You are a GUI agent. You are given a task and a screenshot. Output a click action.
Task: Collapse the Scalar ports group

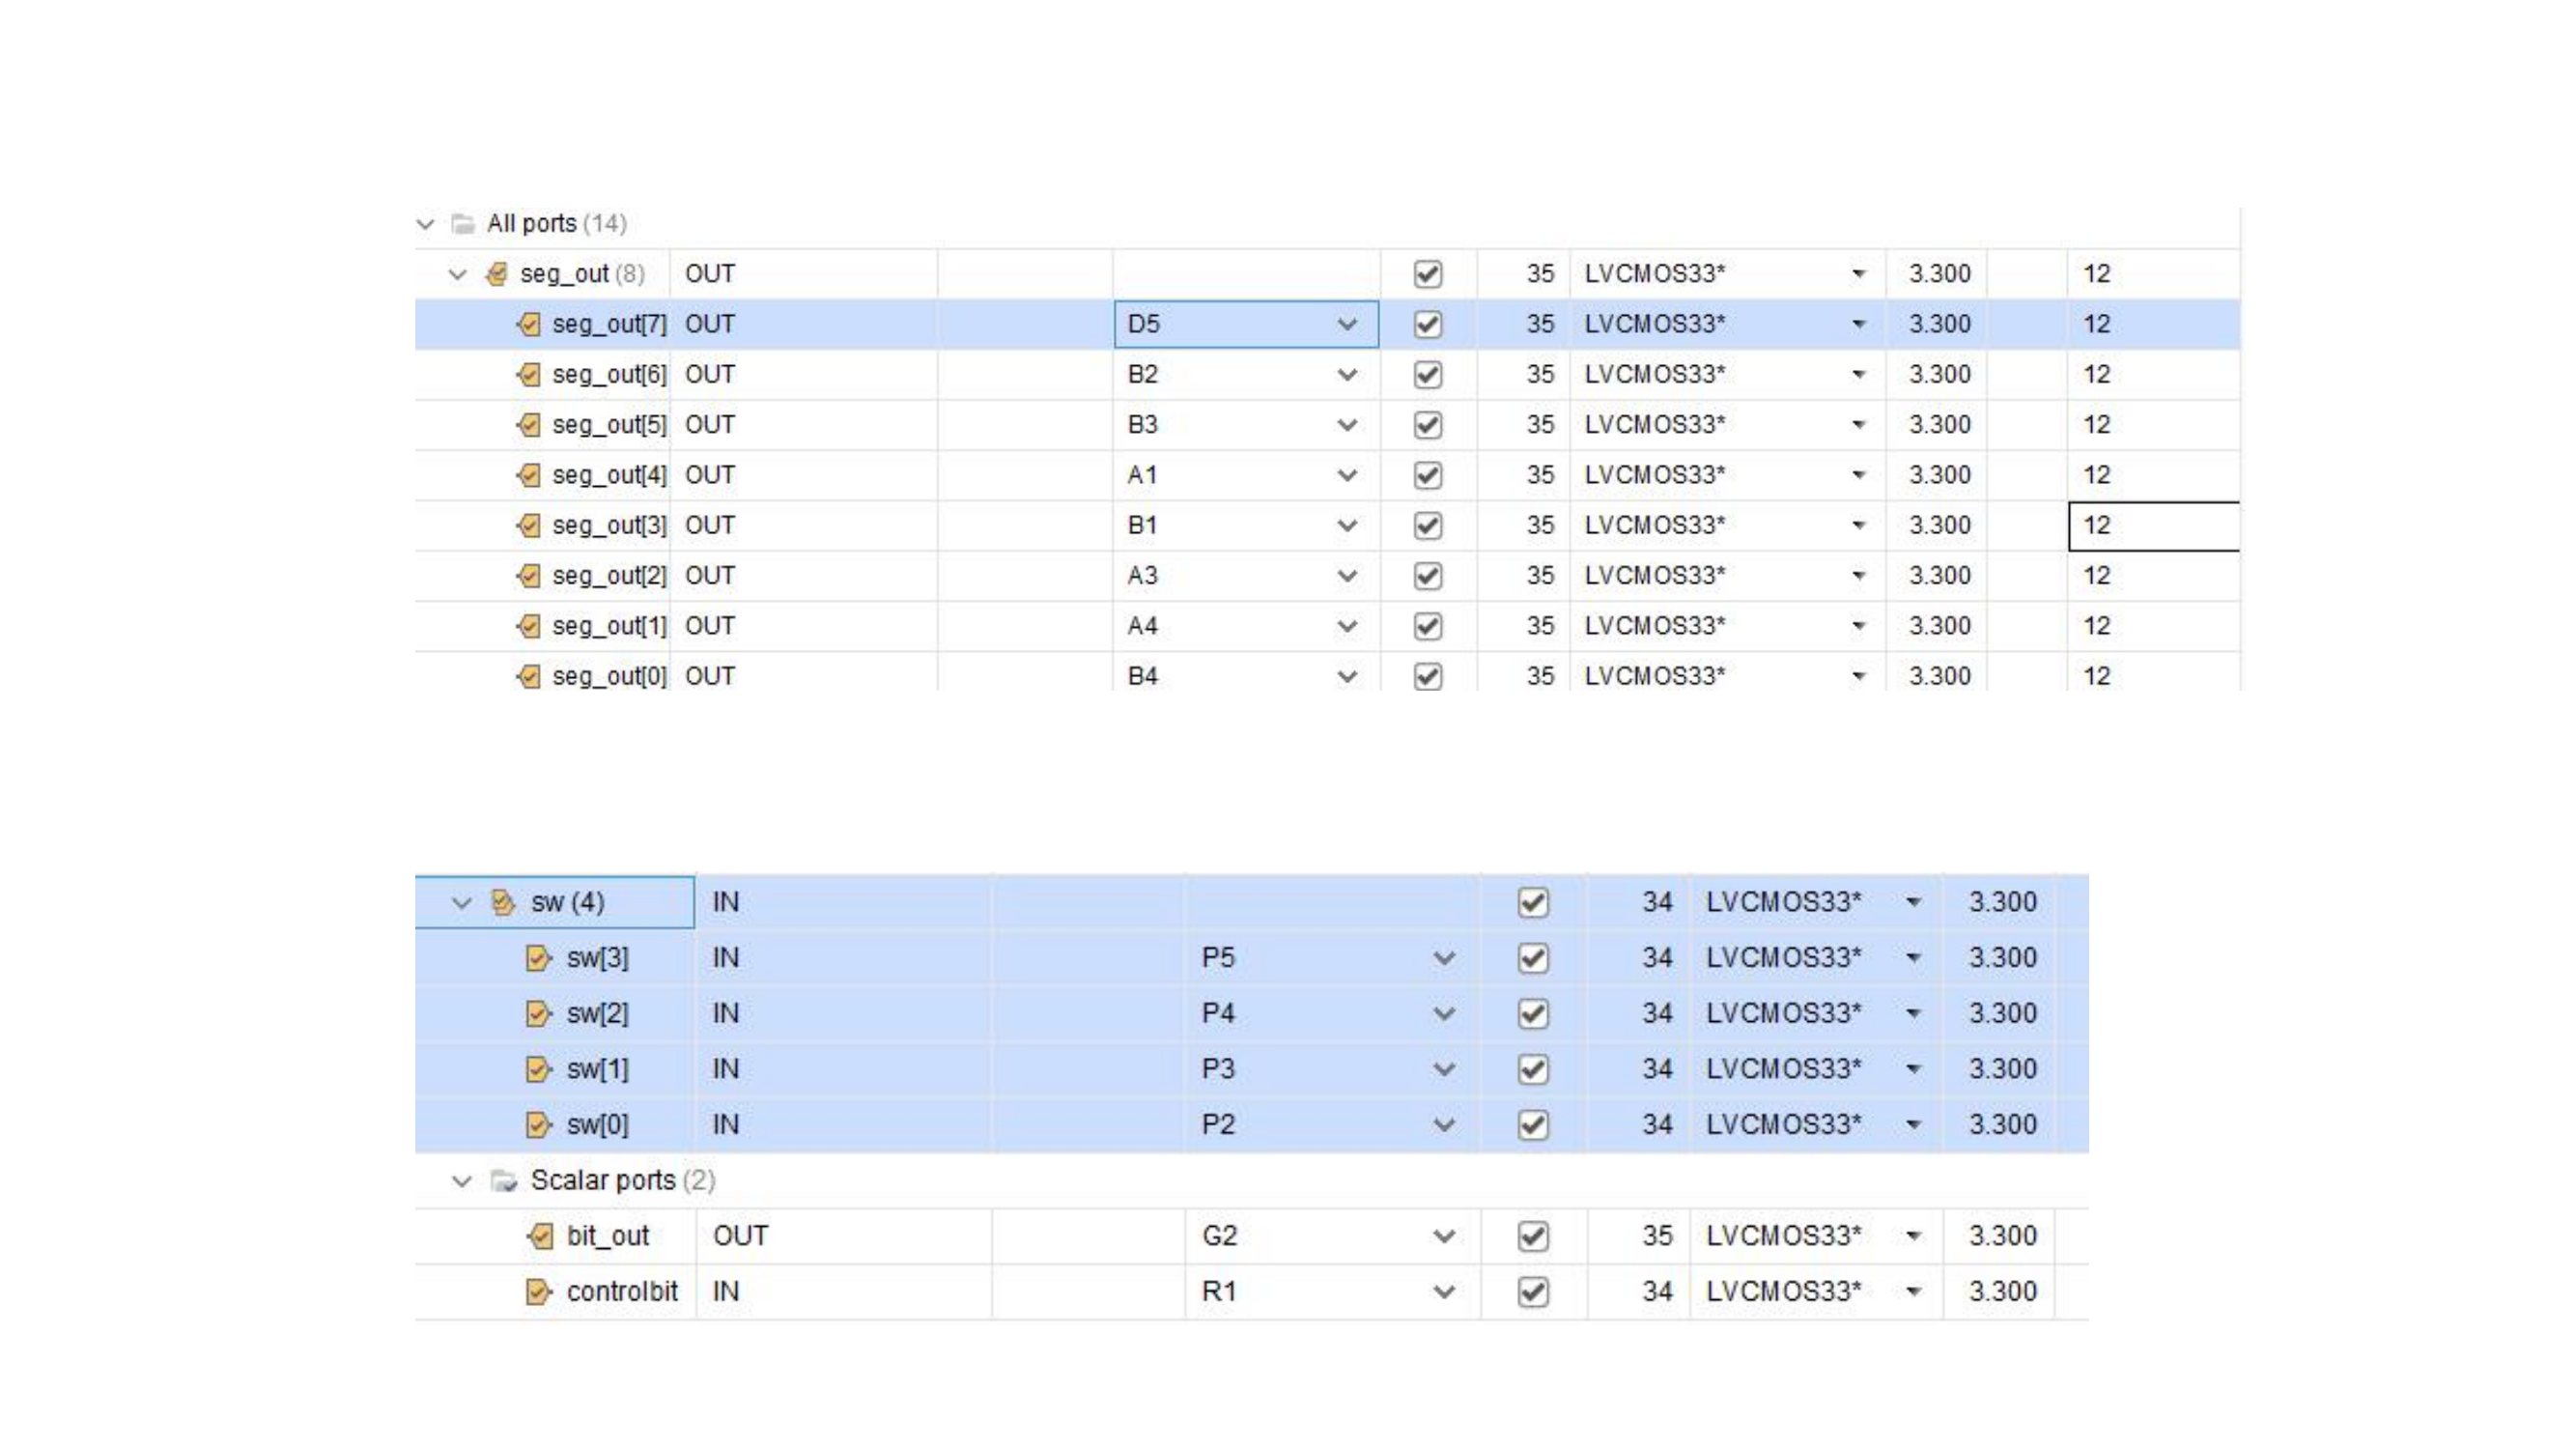pos(461,1181)
